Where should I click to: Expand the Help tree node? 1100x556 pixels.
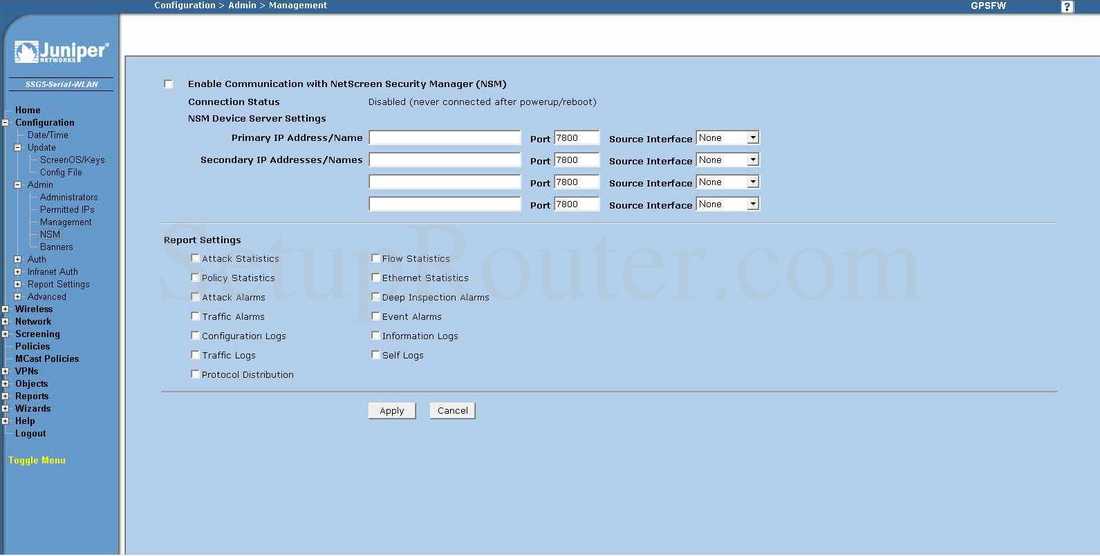click(5, 421)
